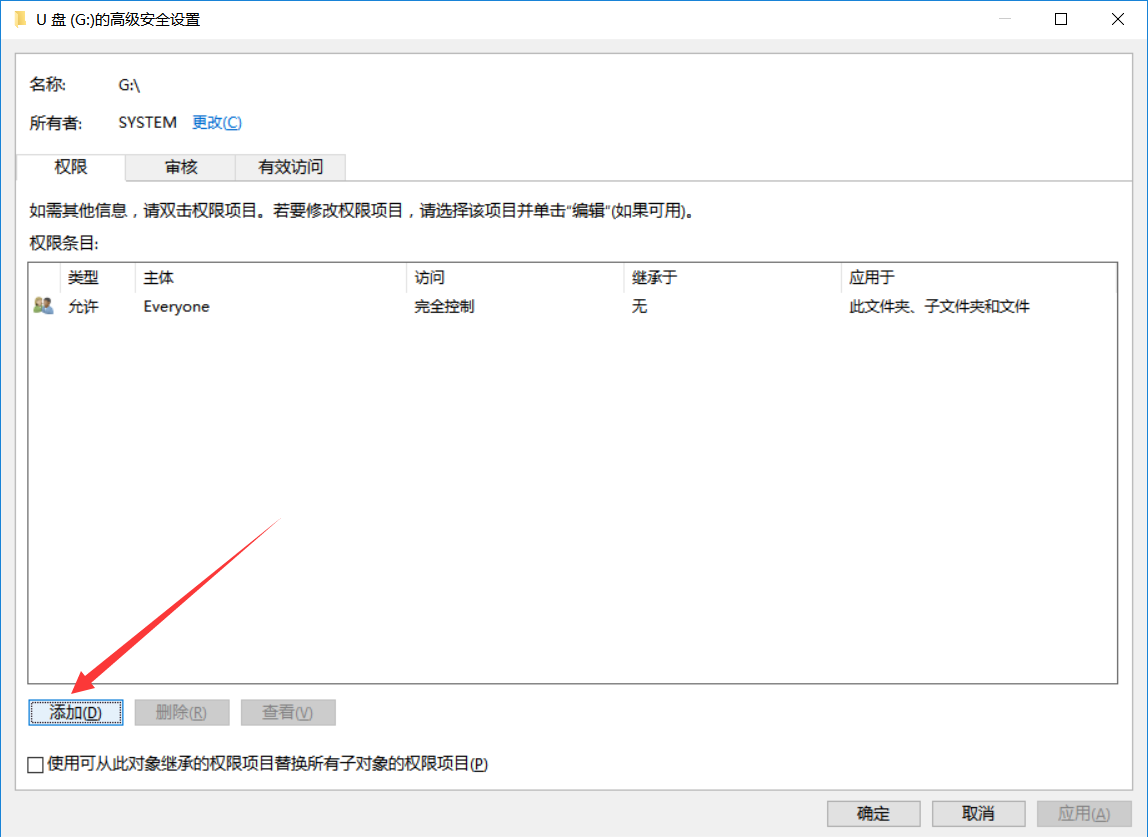Confirm with the 确定 button

873,813
